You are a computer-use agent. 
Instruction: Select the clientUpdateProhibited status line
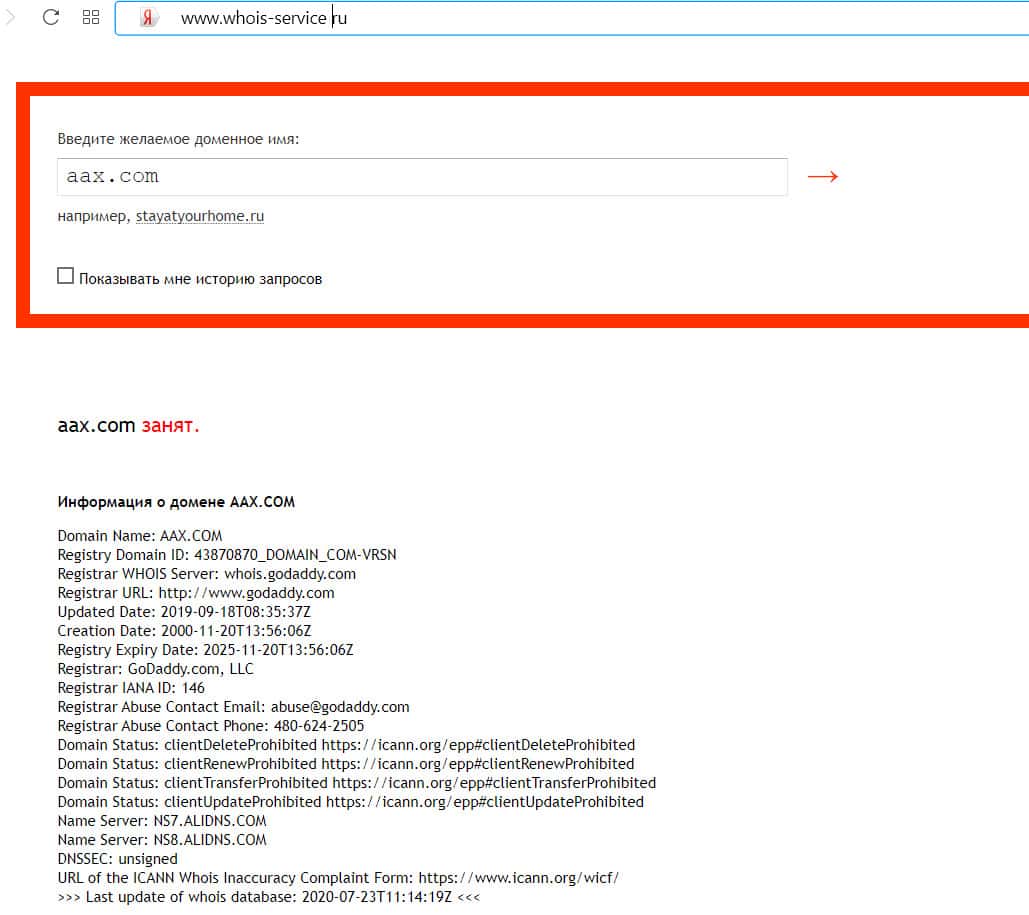(x=351, y=802)
